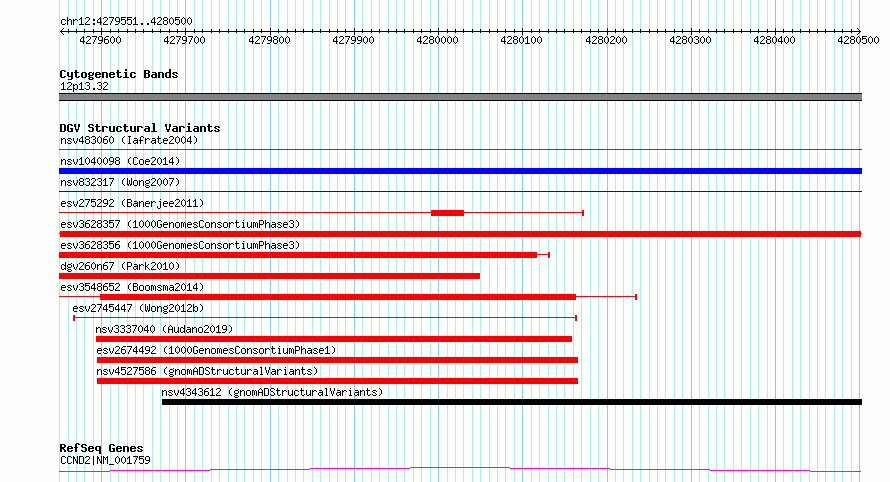Click the dgv260n67 (Park2010) label
The image size is (890, 482).
[120, 266]
